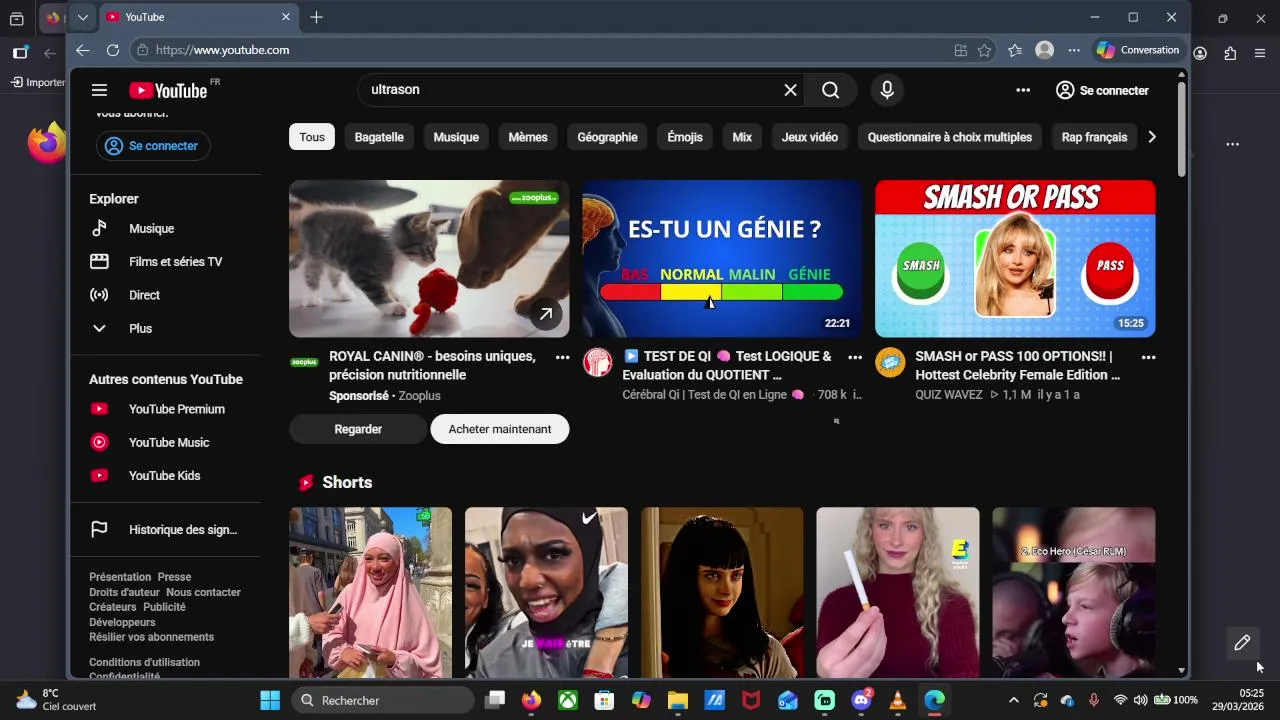Open the Edge profile avatar
Viewport: 1280px width, 720px height.
coord(1045,50)
